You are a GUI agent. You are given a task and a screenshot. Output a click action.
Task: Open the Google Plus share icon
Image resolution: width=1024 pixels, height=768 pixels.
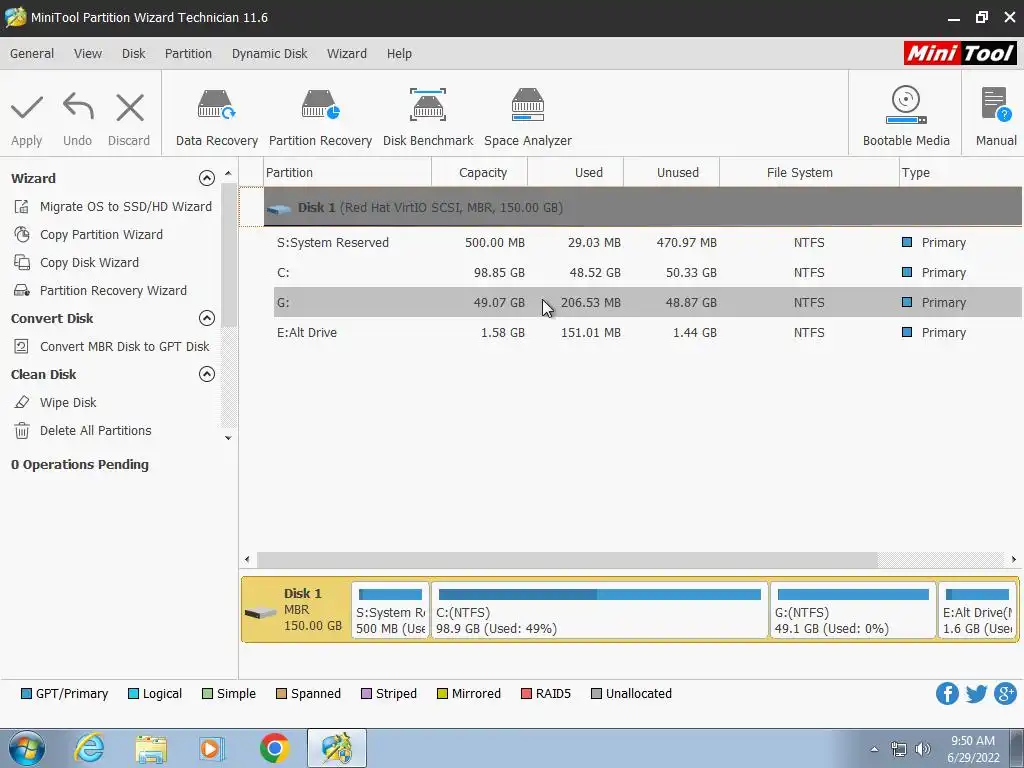coord(1006,694)
